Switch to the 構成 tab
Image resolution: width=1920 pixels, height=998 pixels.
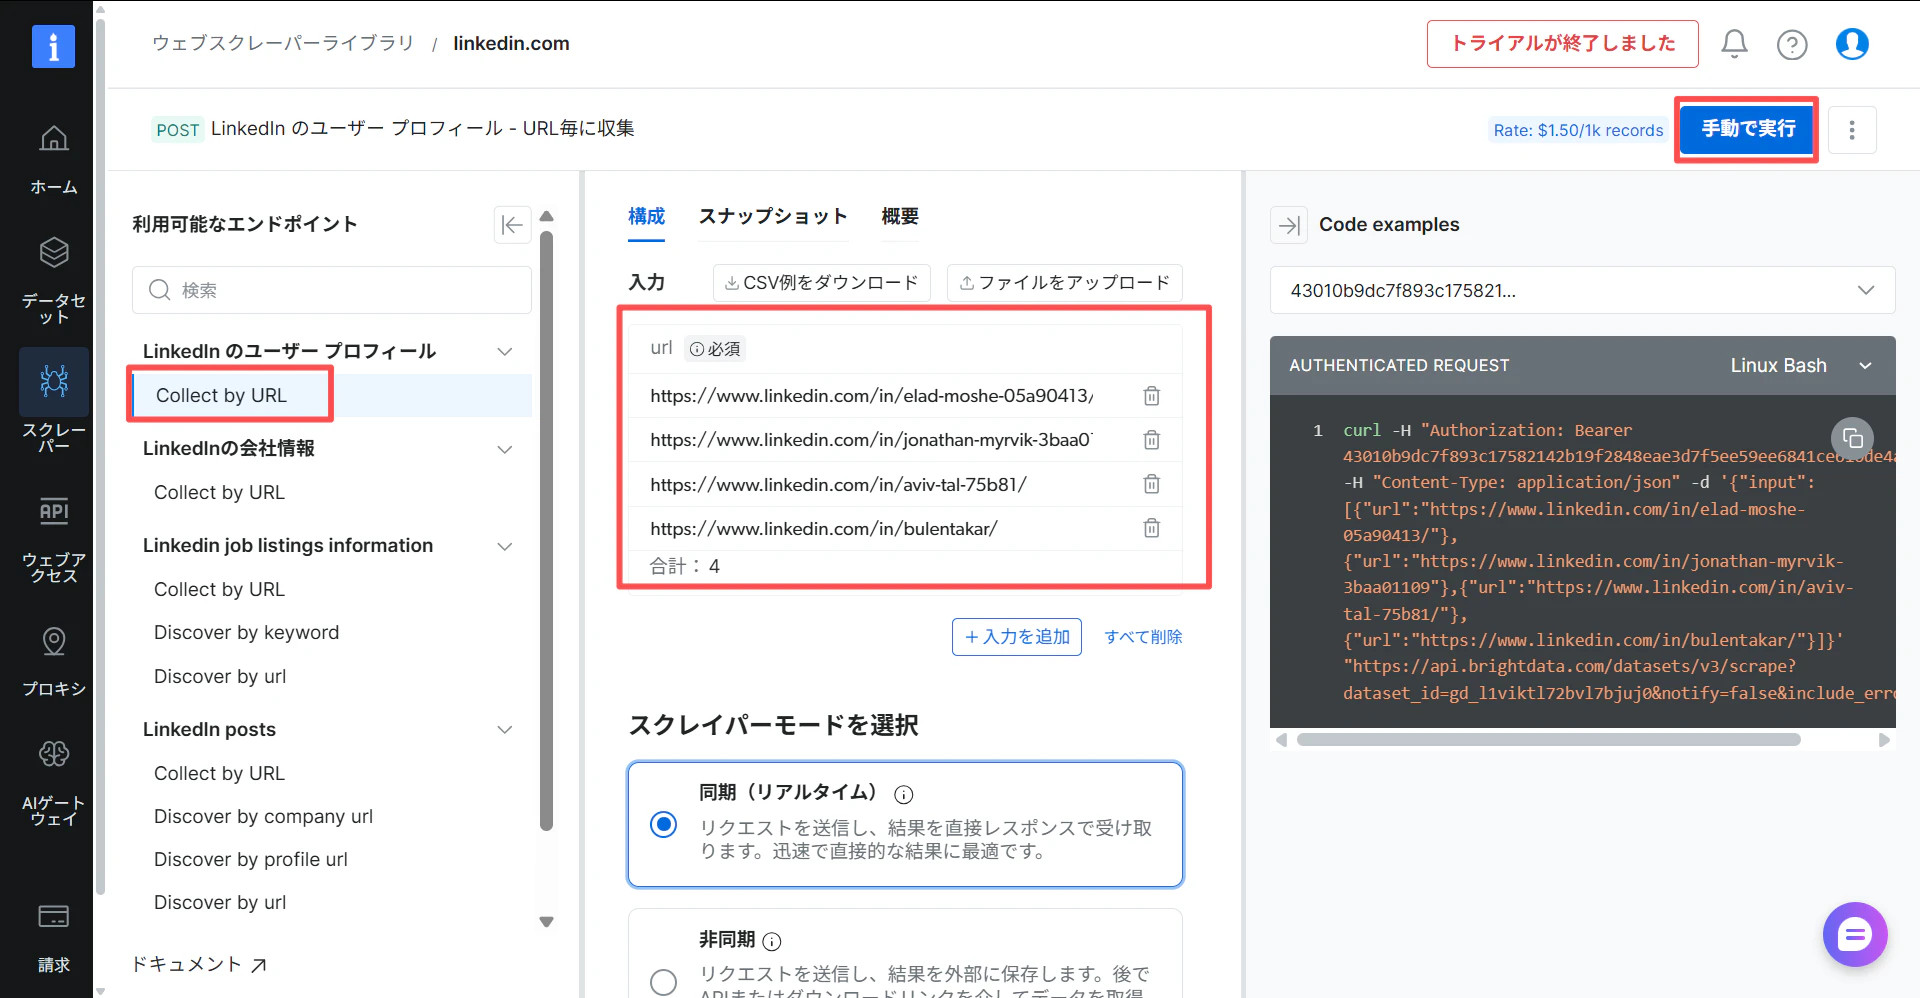point(646,217)
